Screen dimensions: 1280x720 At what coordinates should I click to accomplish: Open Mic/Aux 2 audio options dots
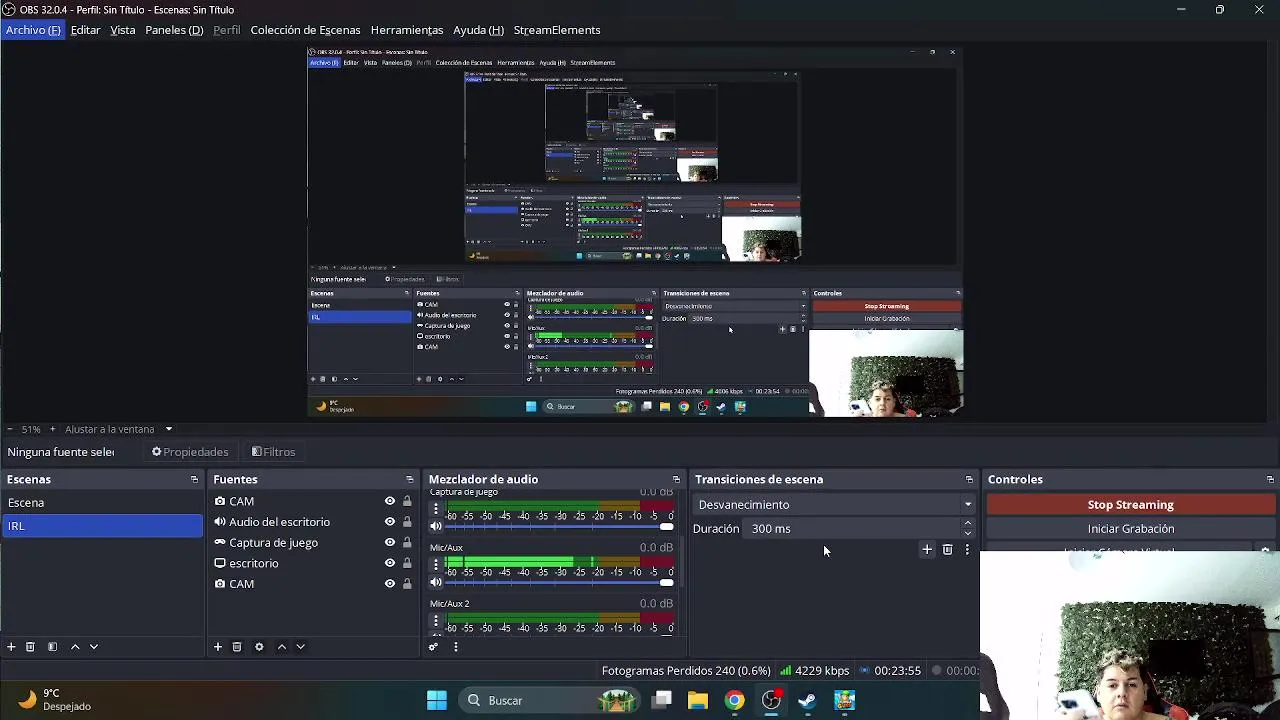click(x=436, y=621)
